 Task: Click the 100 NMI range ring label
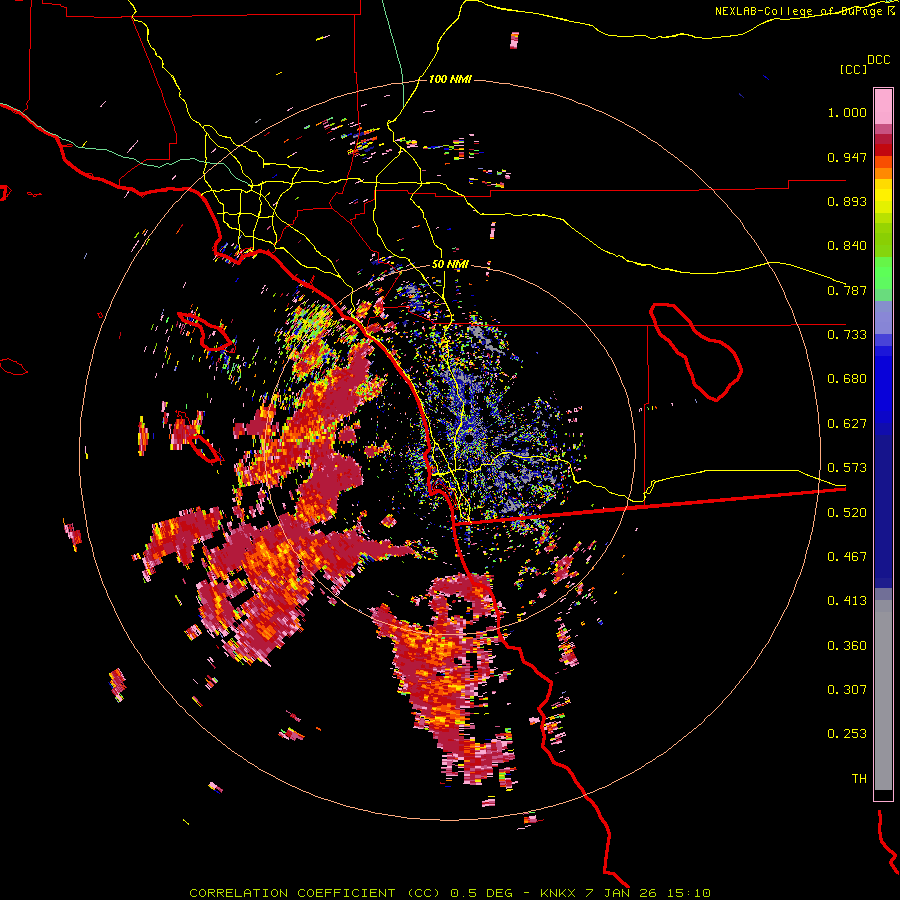(x=450, y=79)
